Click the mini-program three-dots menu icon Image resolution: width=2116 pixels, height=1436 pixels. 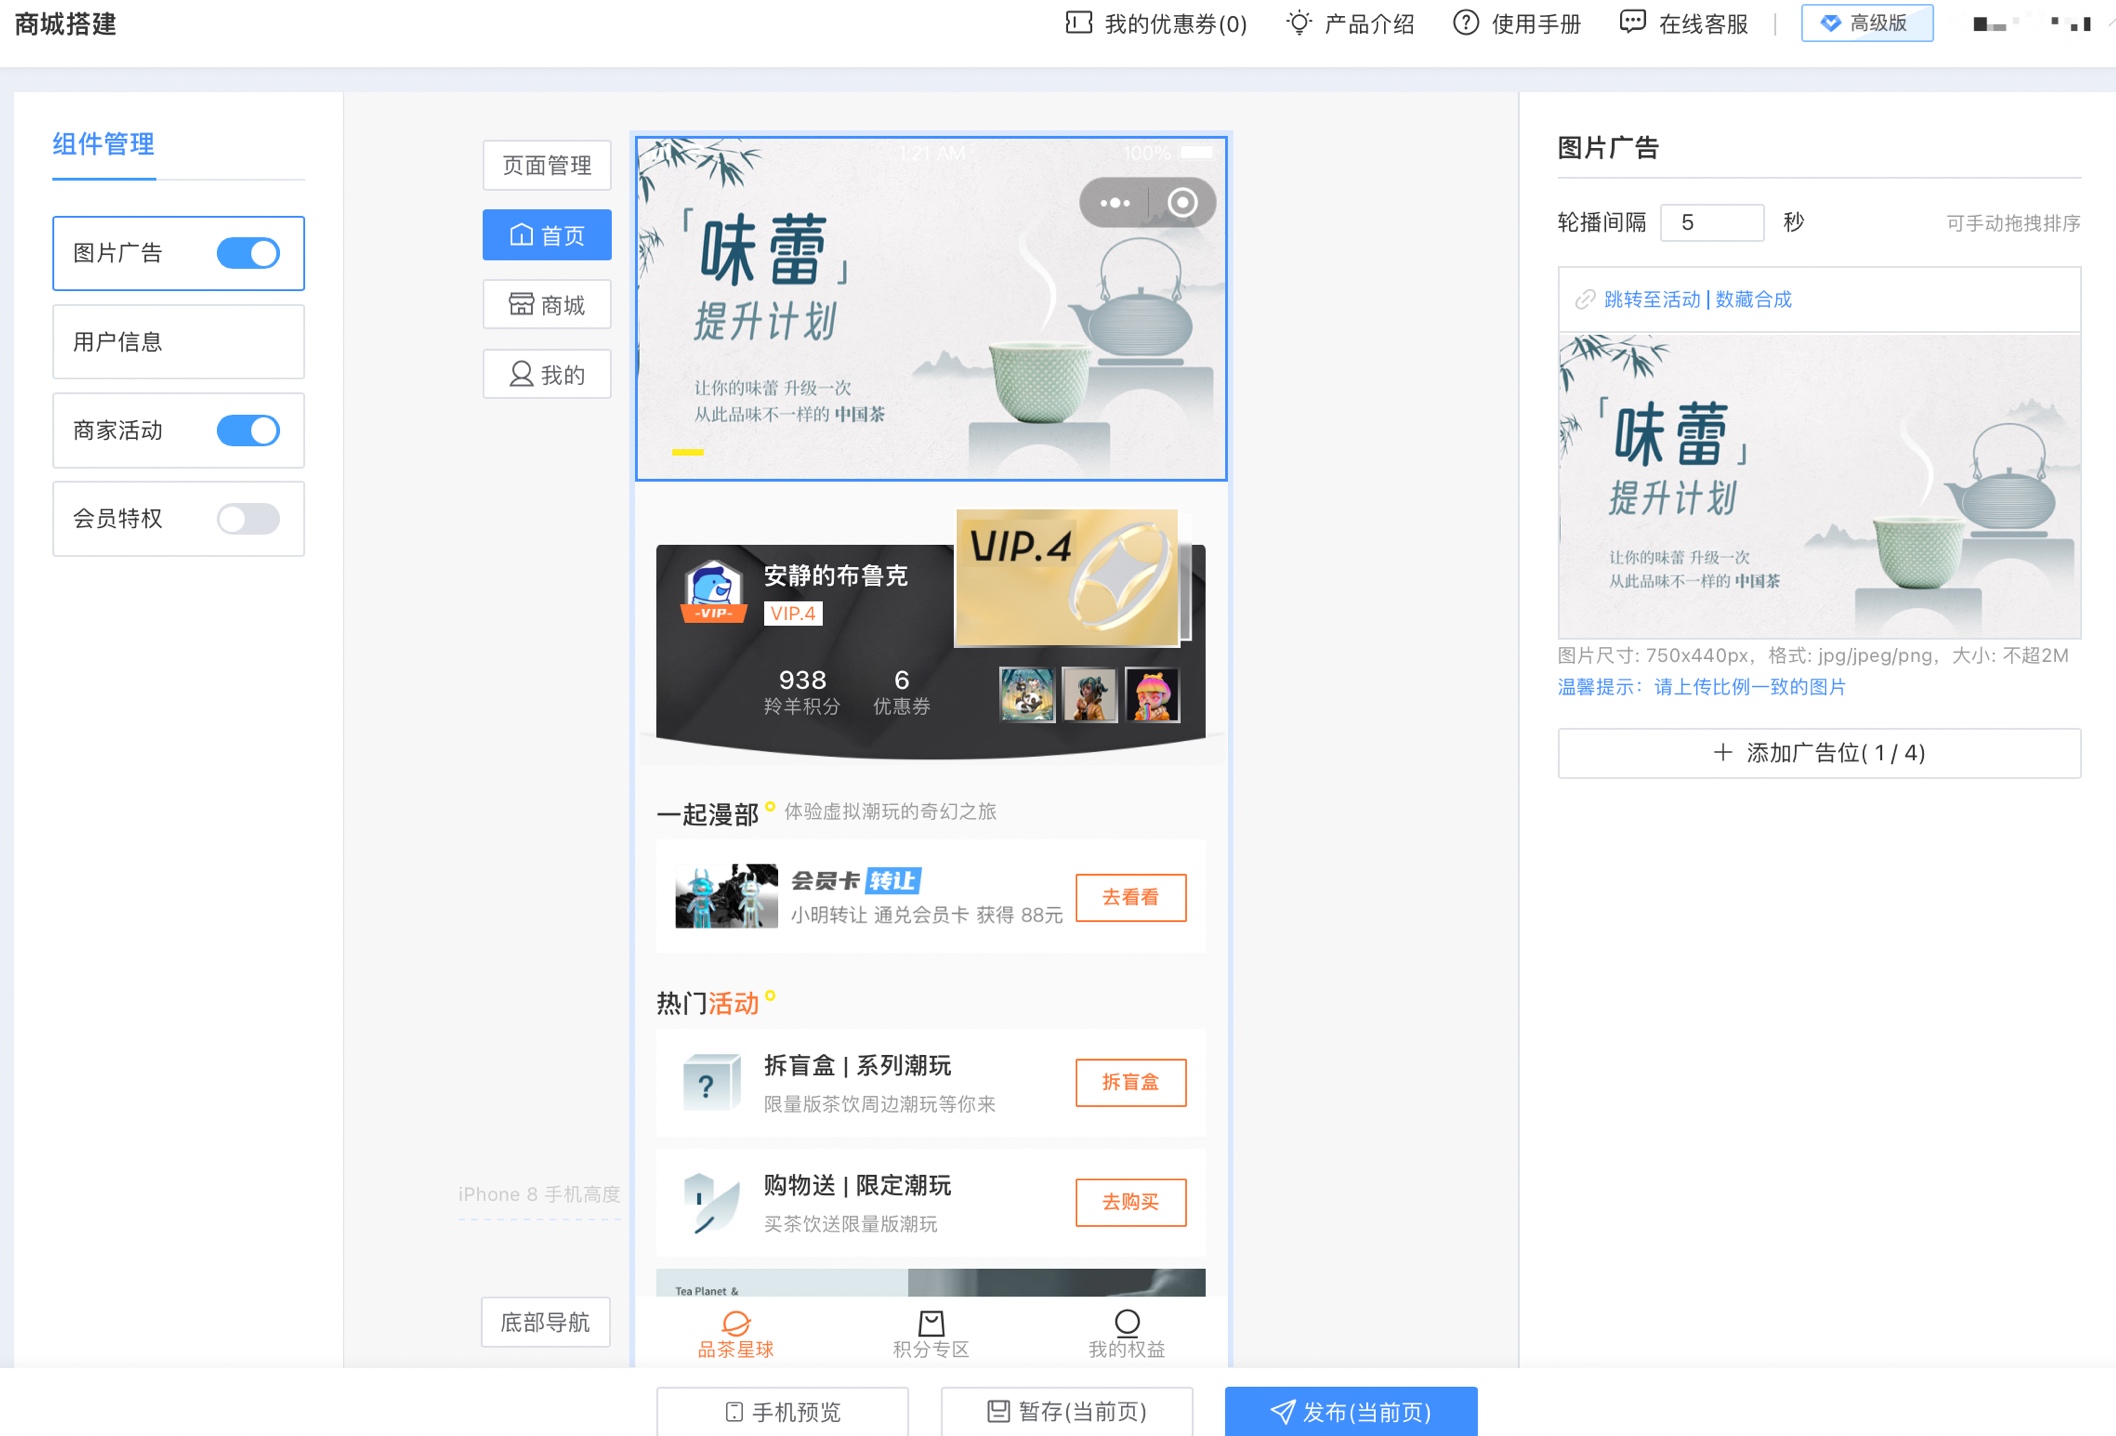point(1114,203)
